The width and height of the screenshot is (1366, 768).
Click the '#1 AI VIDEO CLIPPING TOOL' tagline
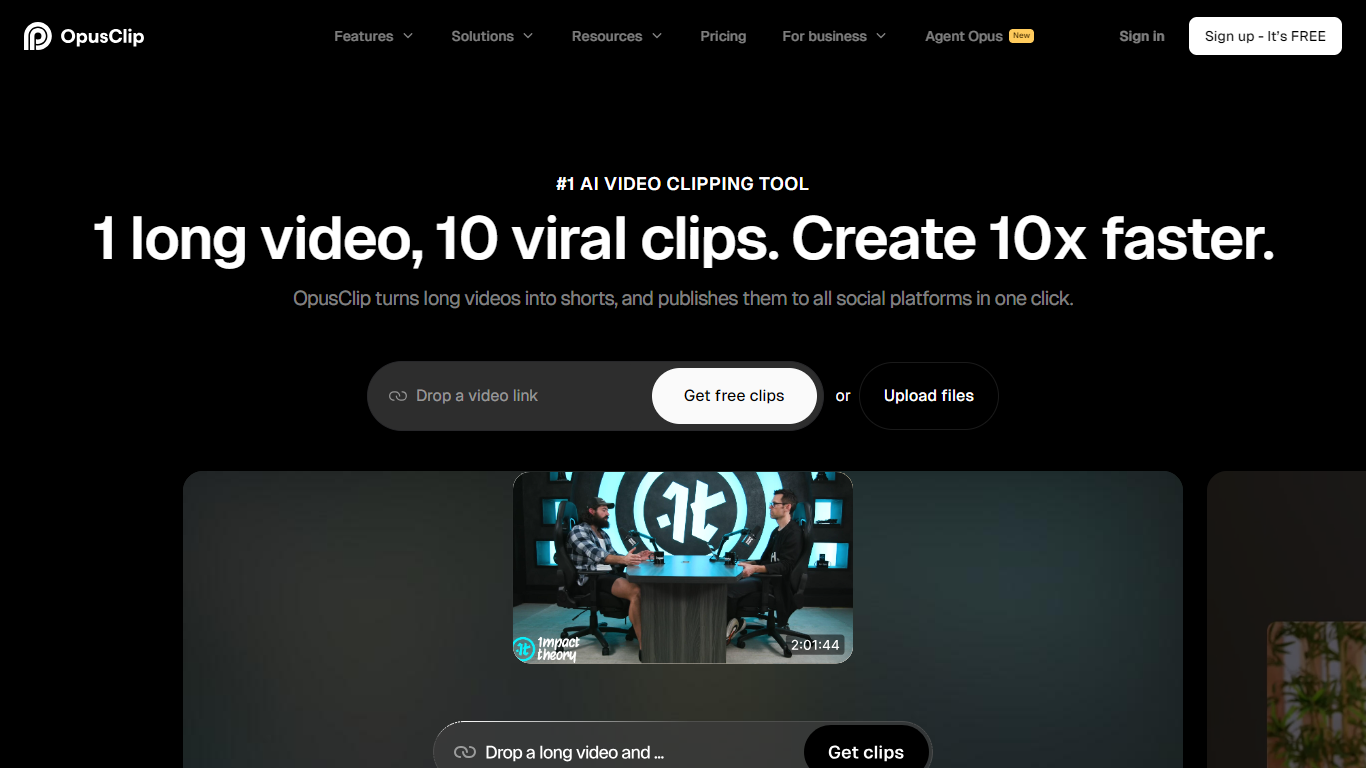pyautogui.click(x=683, y=184)
